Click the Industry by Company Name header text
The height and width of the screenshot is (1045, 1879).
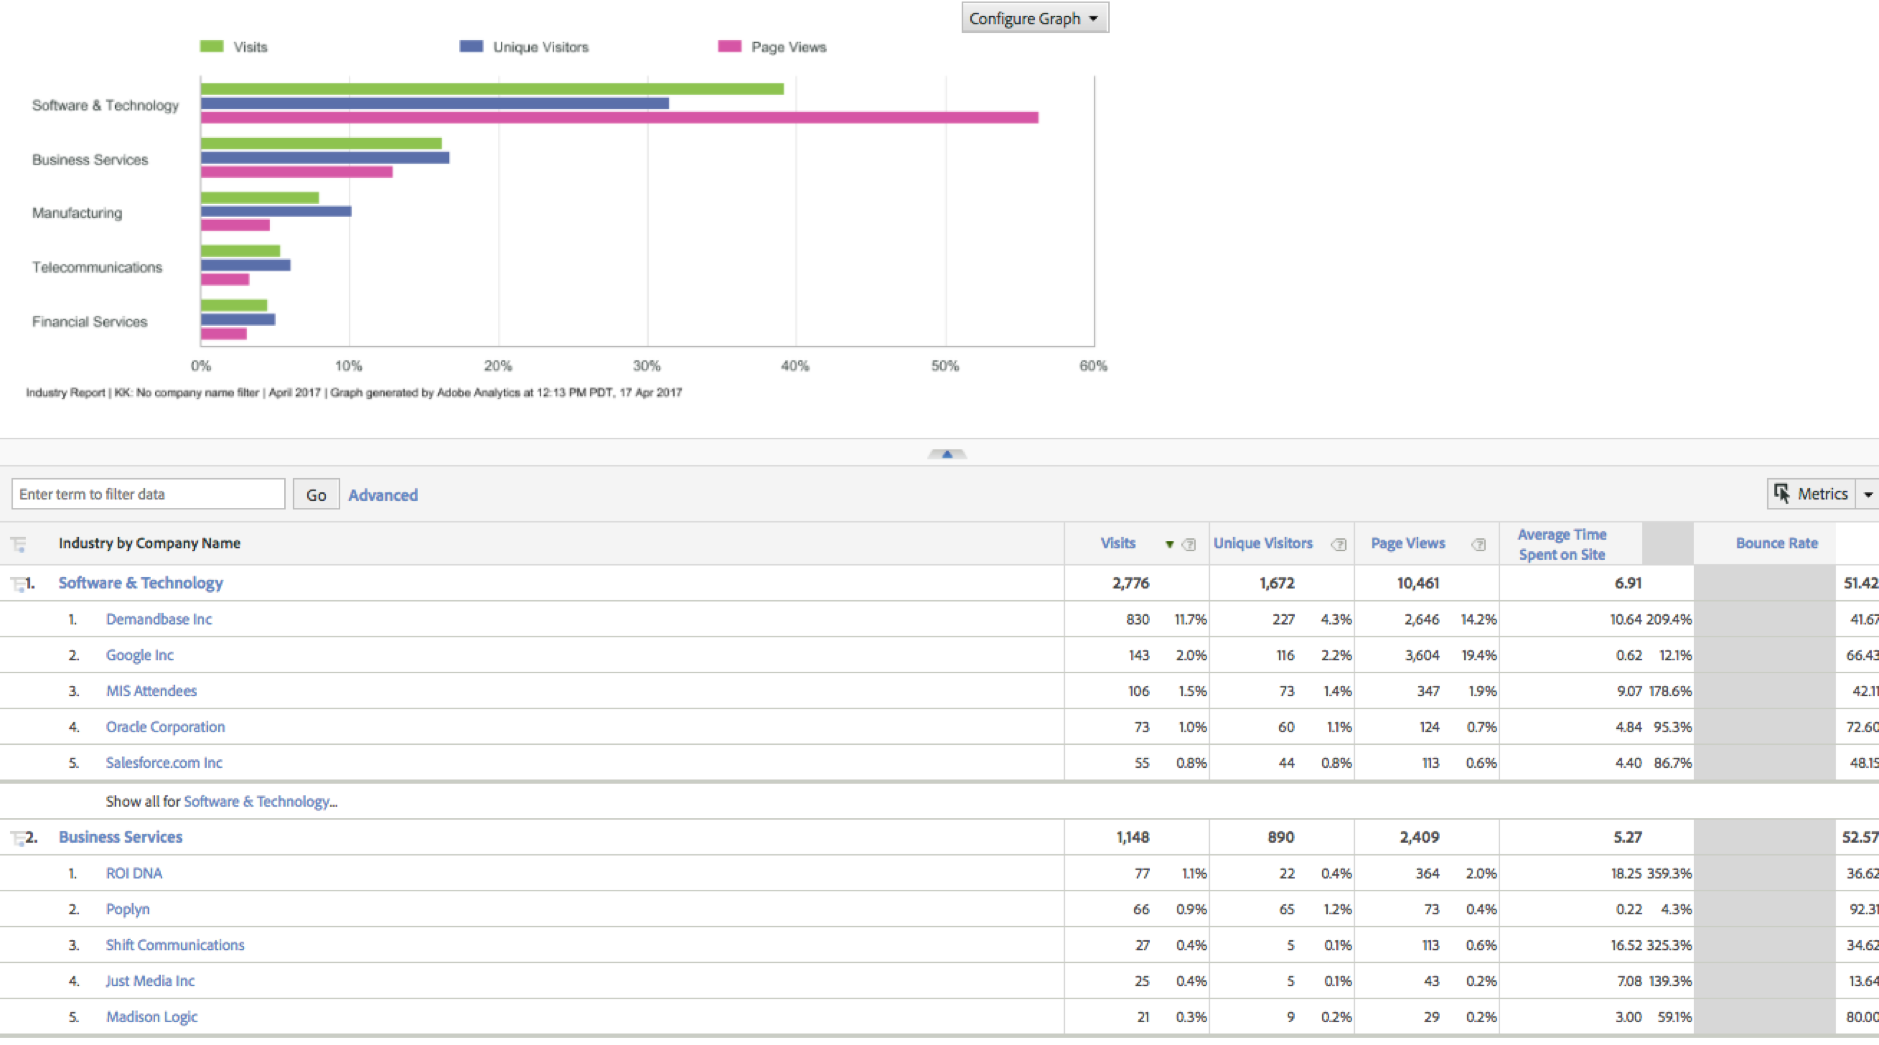[149, 543]
